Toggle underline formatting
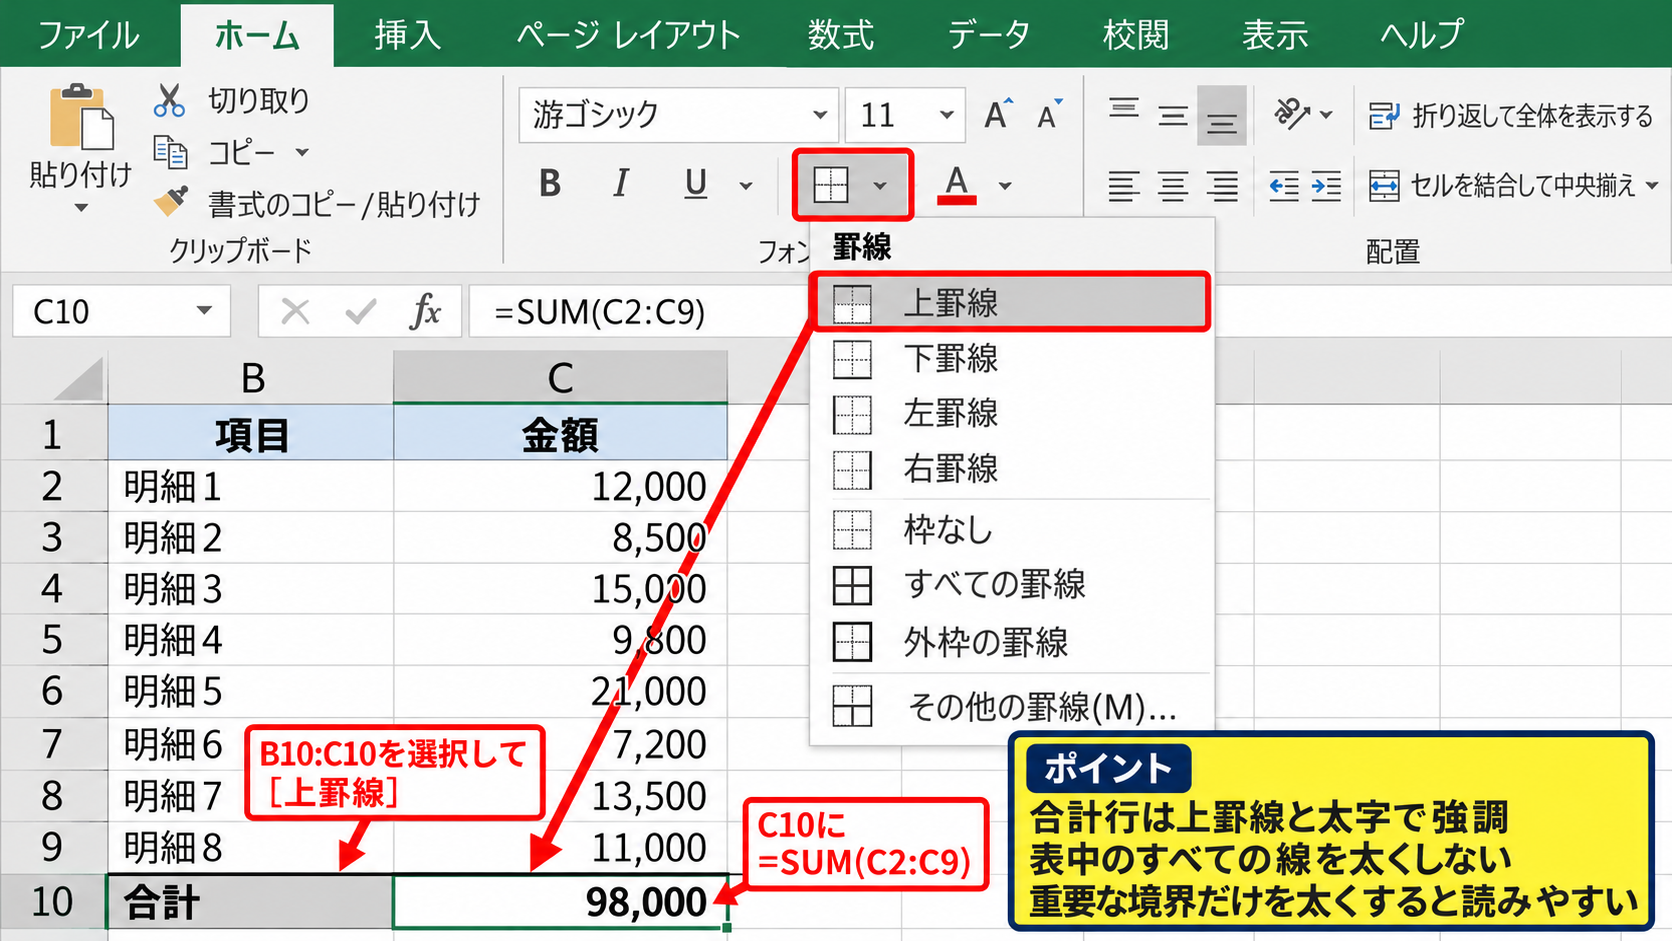 pyautogui.click(x=696, y=184)
